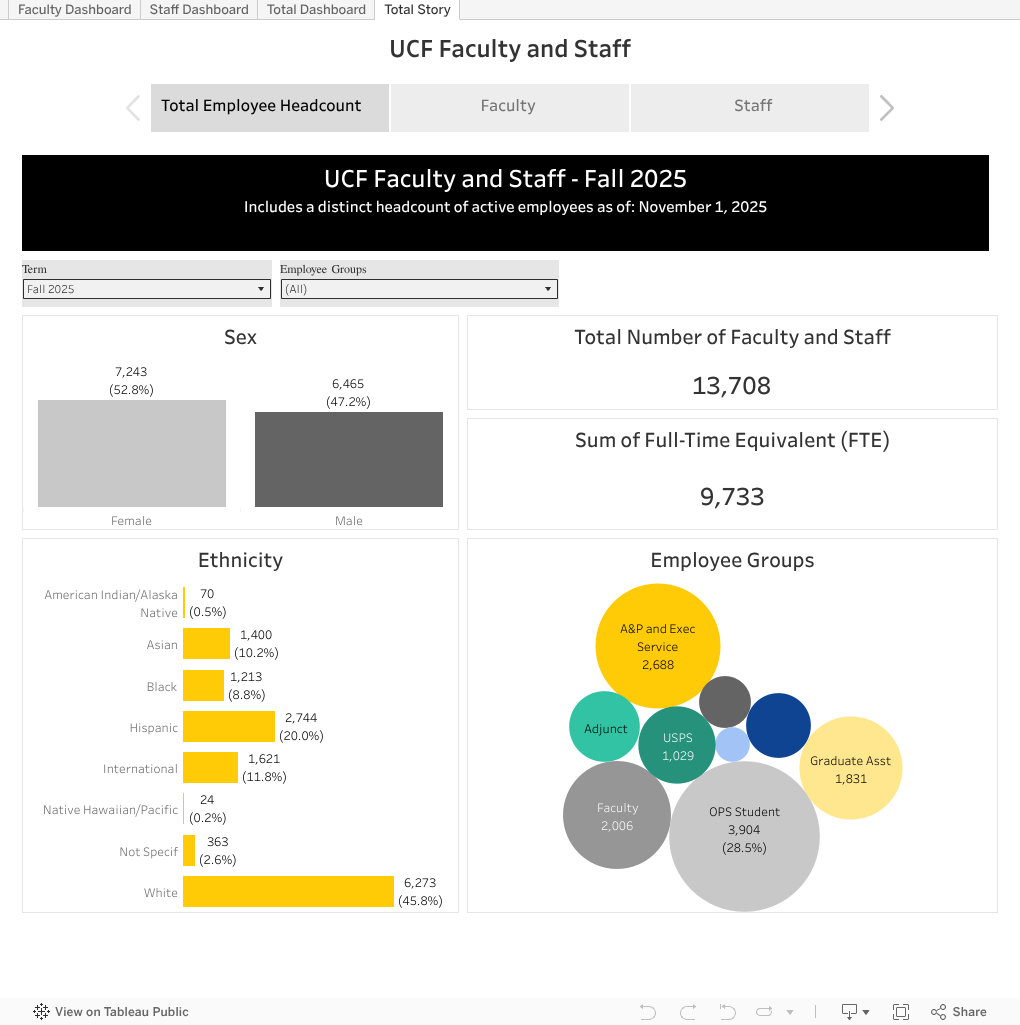Click the OPS Student bubble in Employee Groups
Screen dimensions: 1020x1025
click(744, 836)
